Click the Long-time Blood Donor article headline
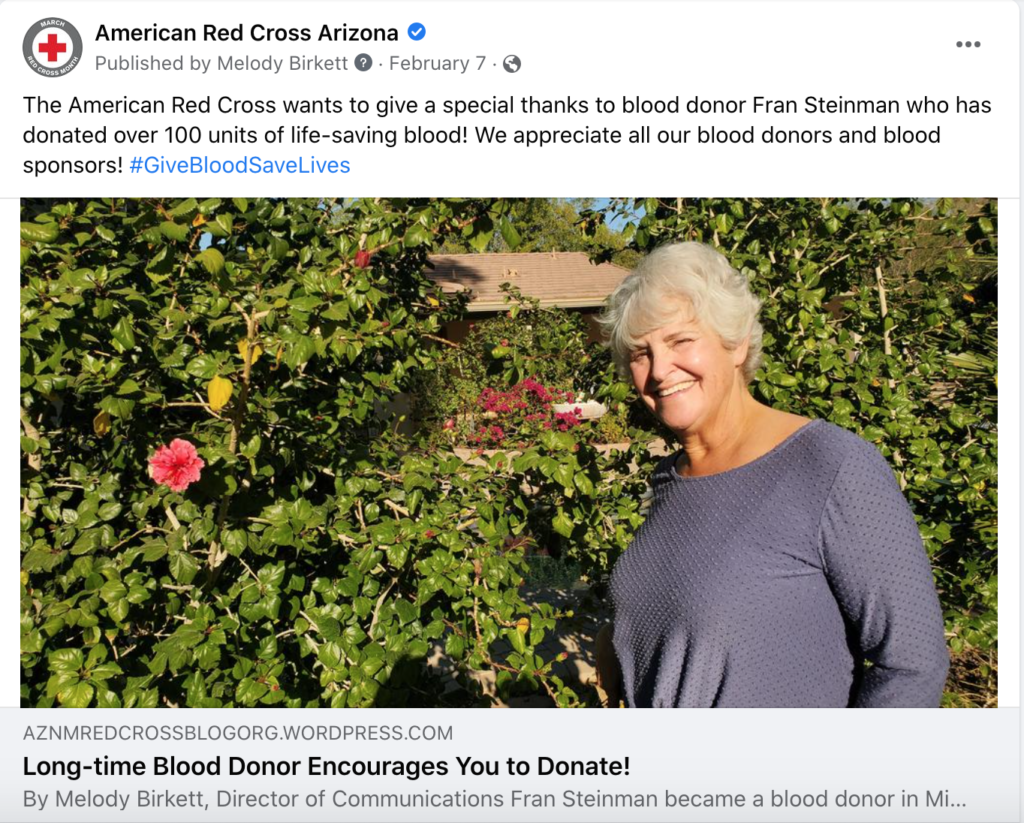 327,766
